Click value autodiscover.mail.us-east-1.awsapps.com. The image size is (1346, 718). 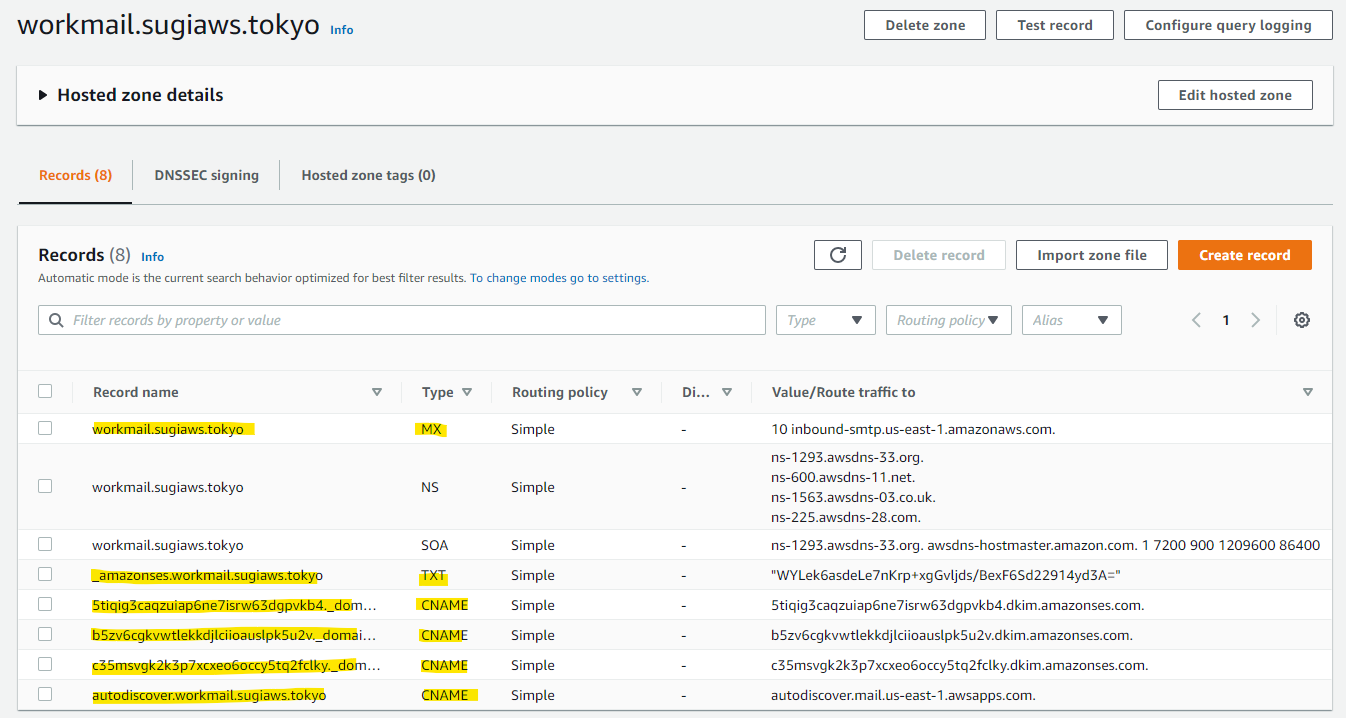coord(903,695)
